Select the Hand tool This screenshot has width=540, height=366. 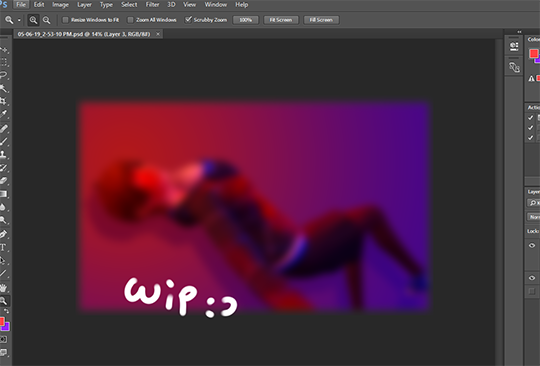click(x=3, y=287)
